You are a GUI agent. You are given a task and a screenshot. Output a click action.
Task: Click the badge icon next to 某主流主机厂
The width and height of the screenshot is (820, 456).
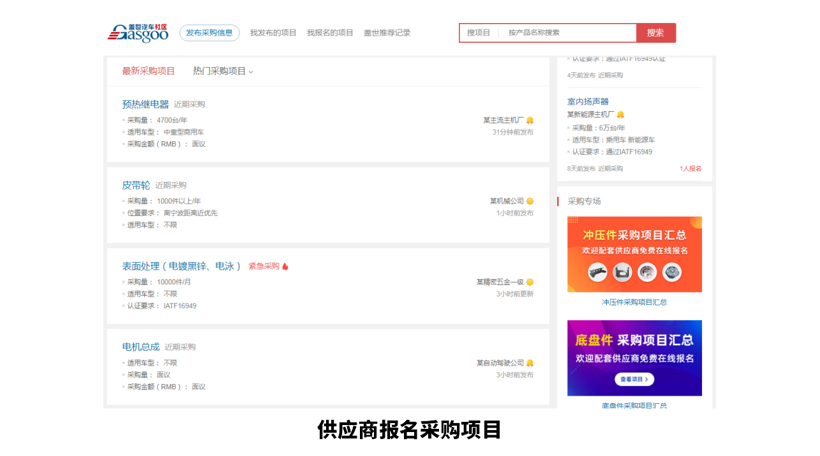(530, 120)
